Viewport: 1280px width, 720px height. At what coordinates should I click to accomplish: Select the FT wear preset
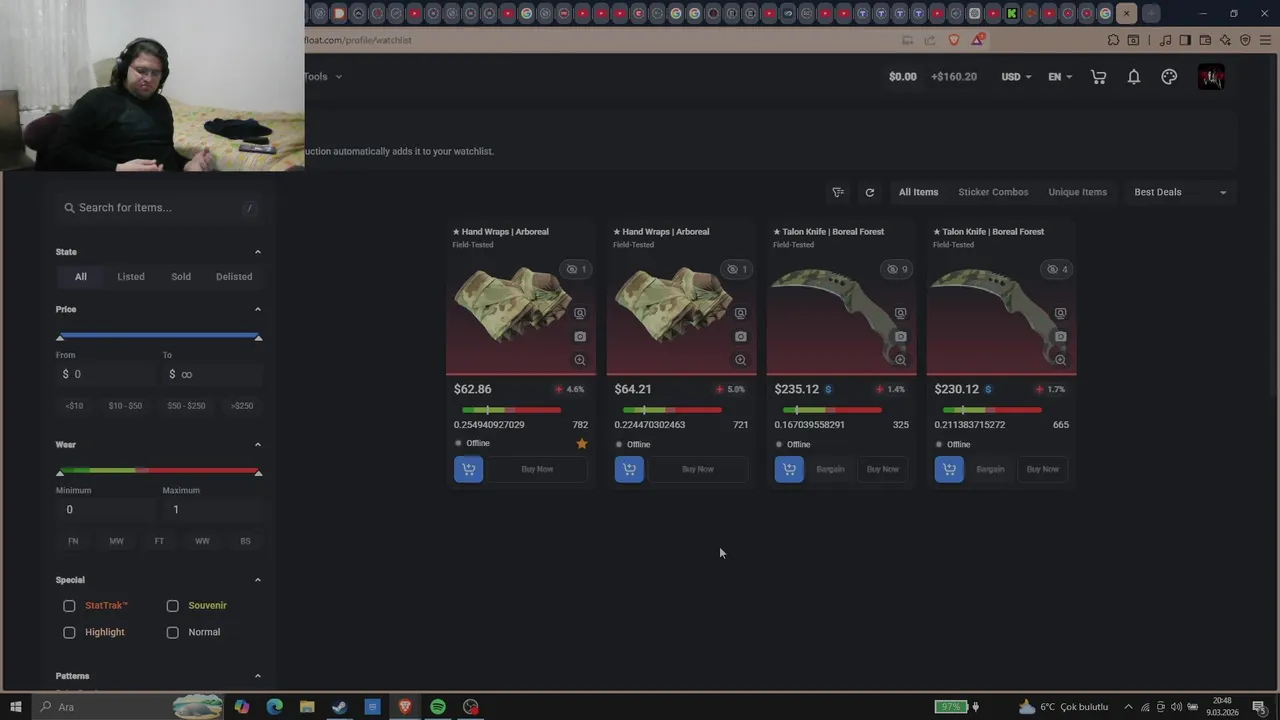[x=159, y=541]
